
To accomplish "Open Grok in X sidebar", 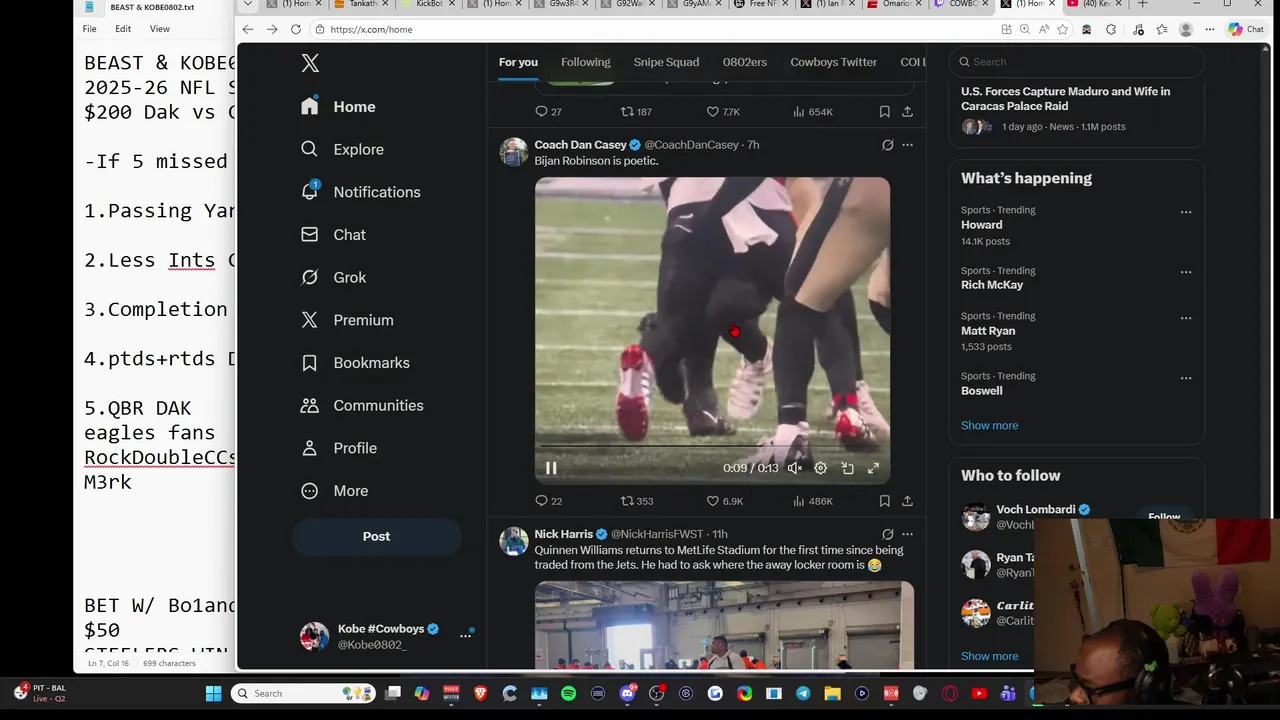I will pos(333,277).
